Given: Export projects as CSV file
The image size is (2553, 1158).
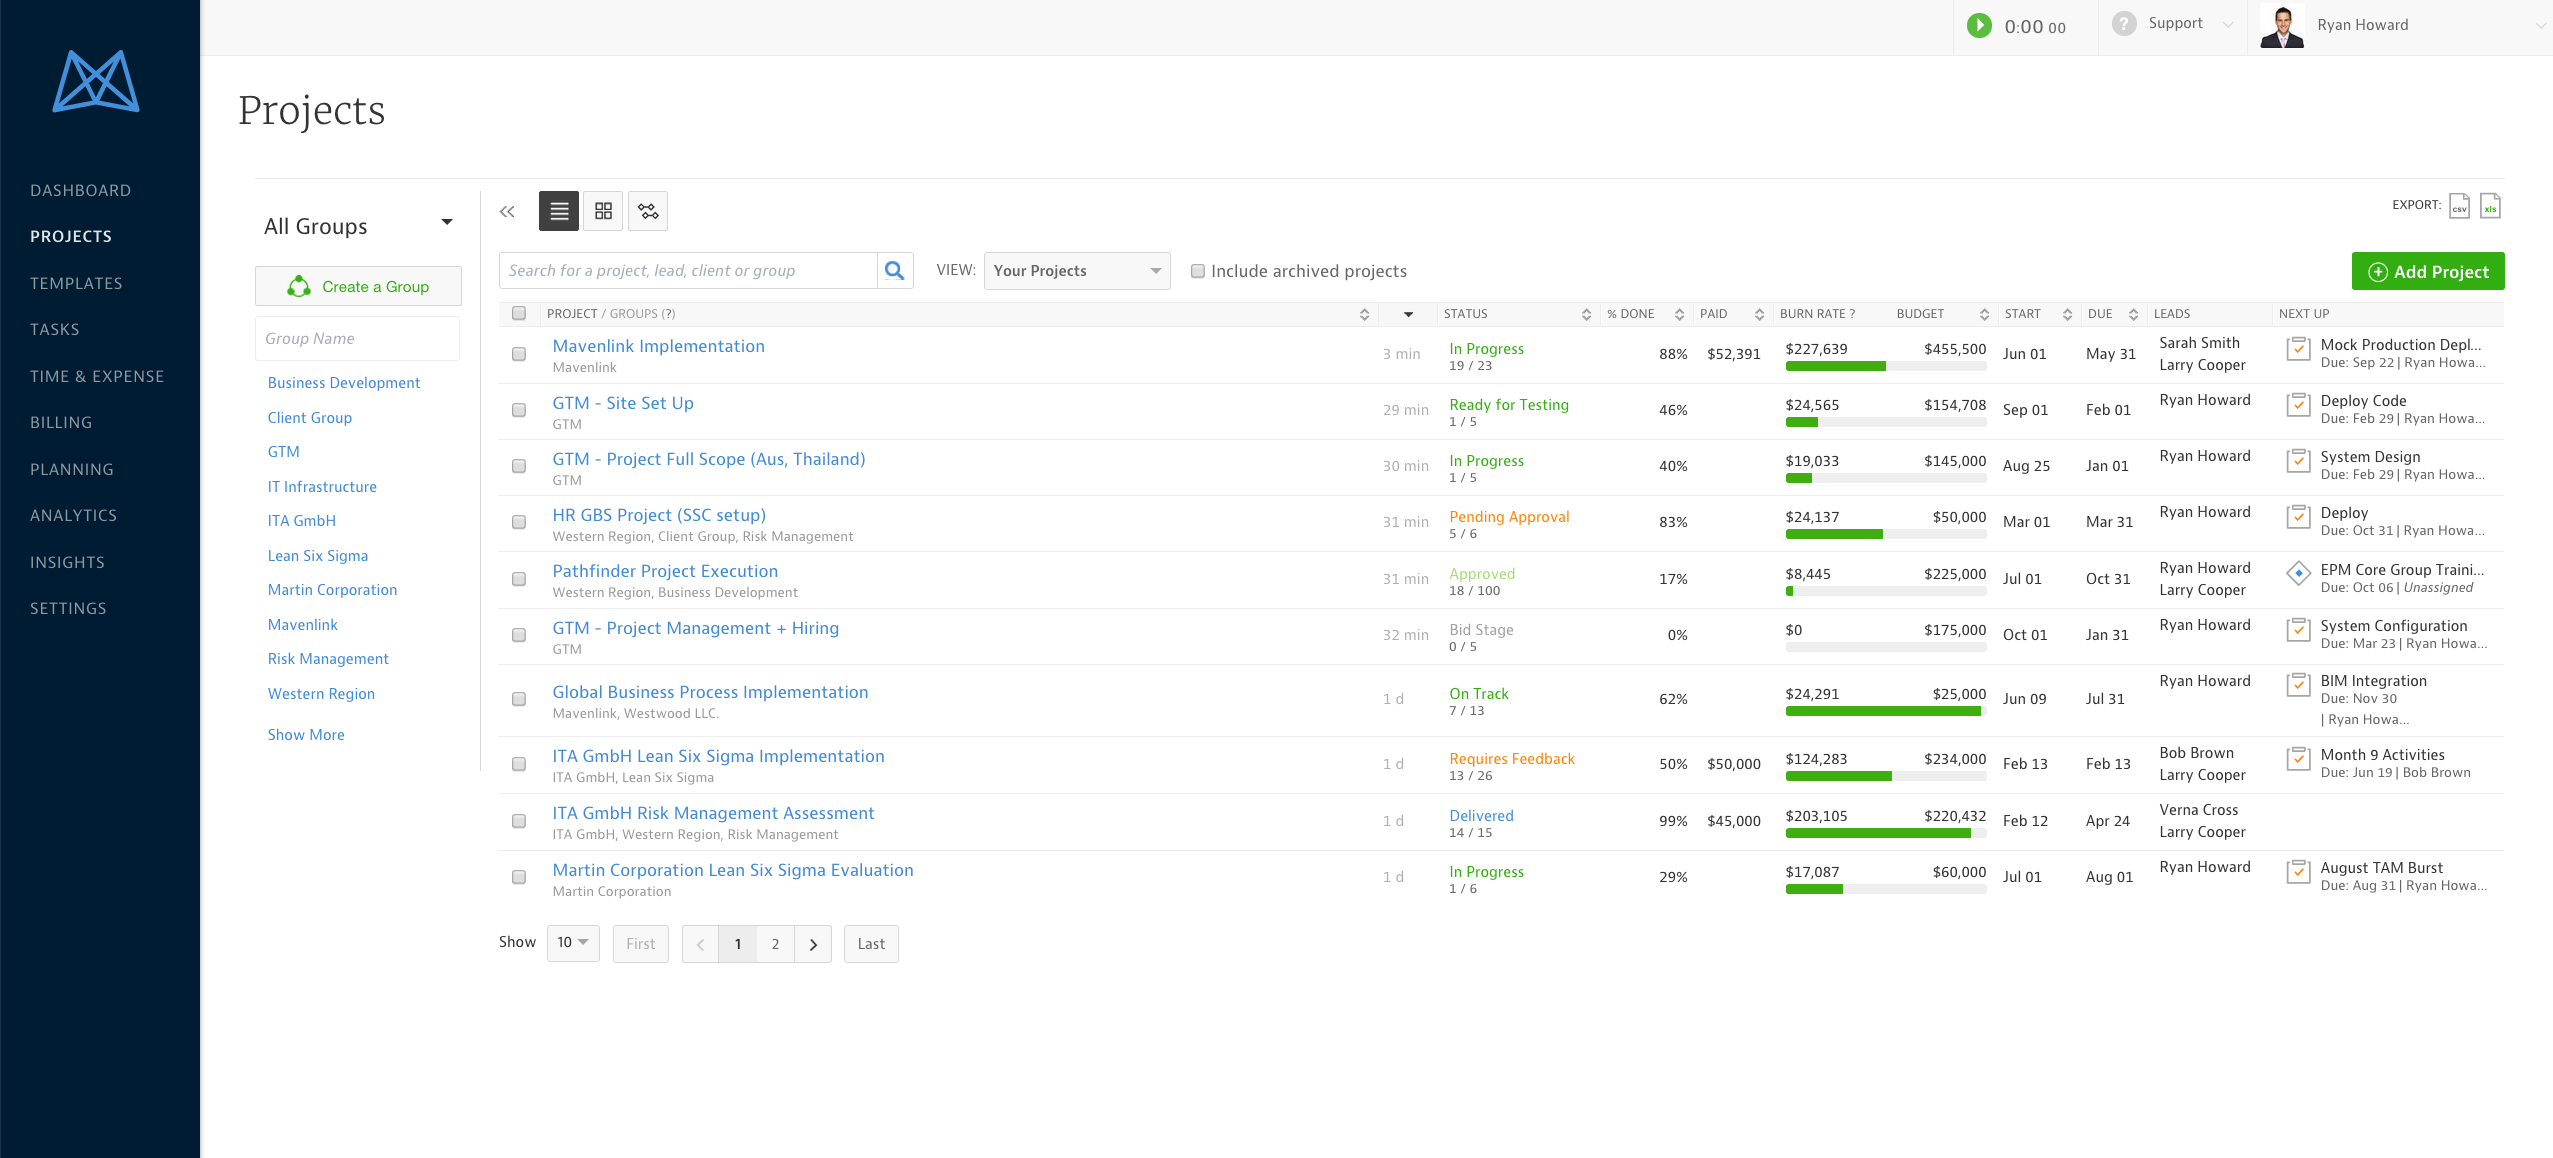Looking at the screenshot, I should coord(2459,206).
